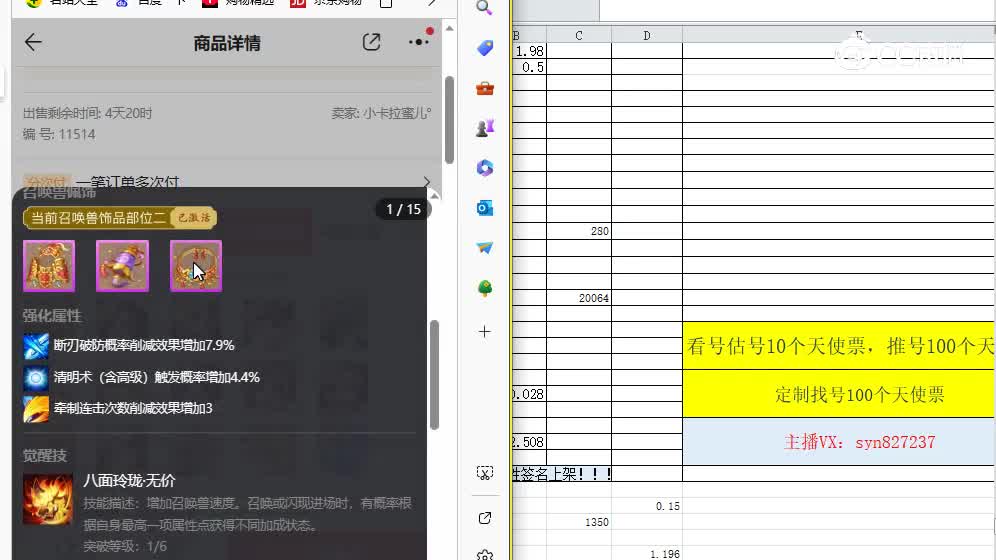This screenshot has width=996, height=560.
Task: Select yellow cell 看号估号10个天使票
Action: click(839, 346)
